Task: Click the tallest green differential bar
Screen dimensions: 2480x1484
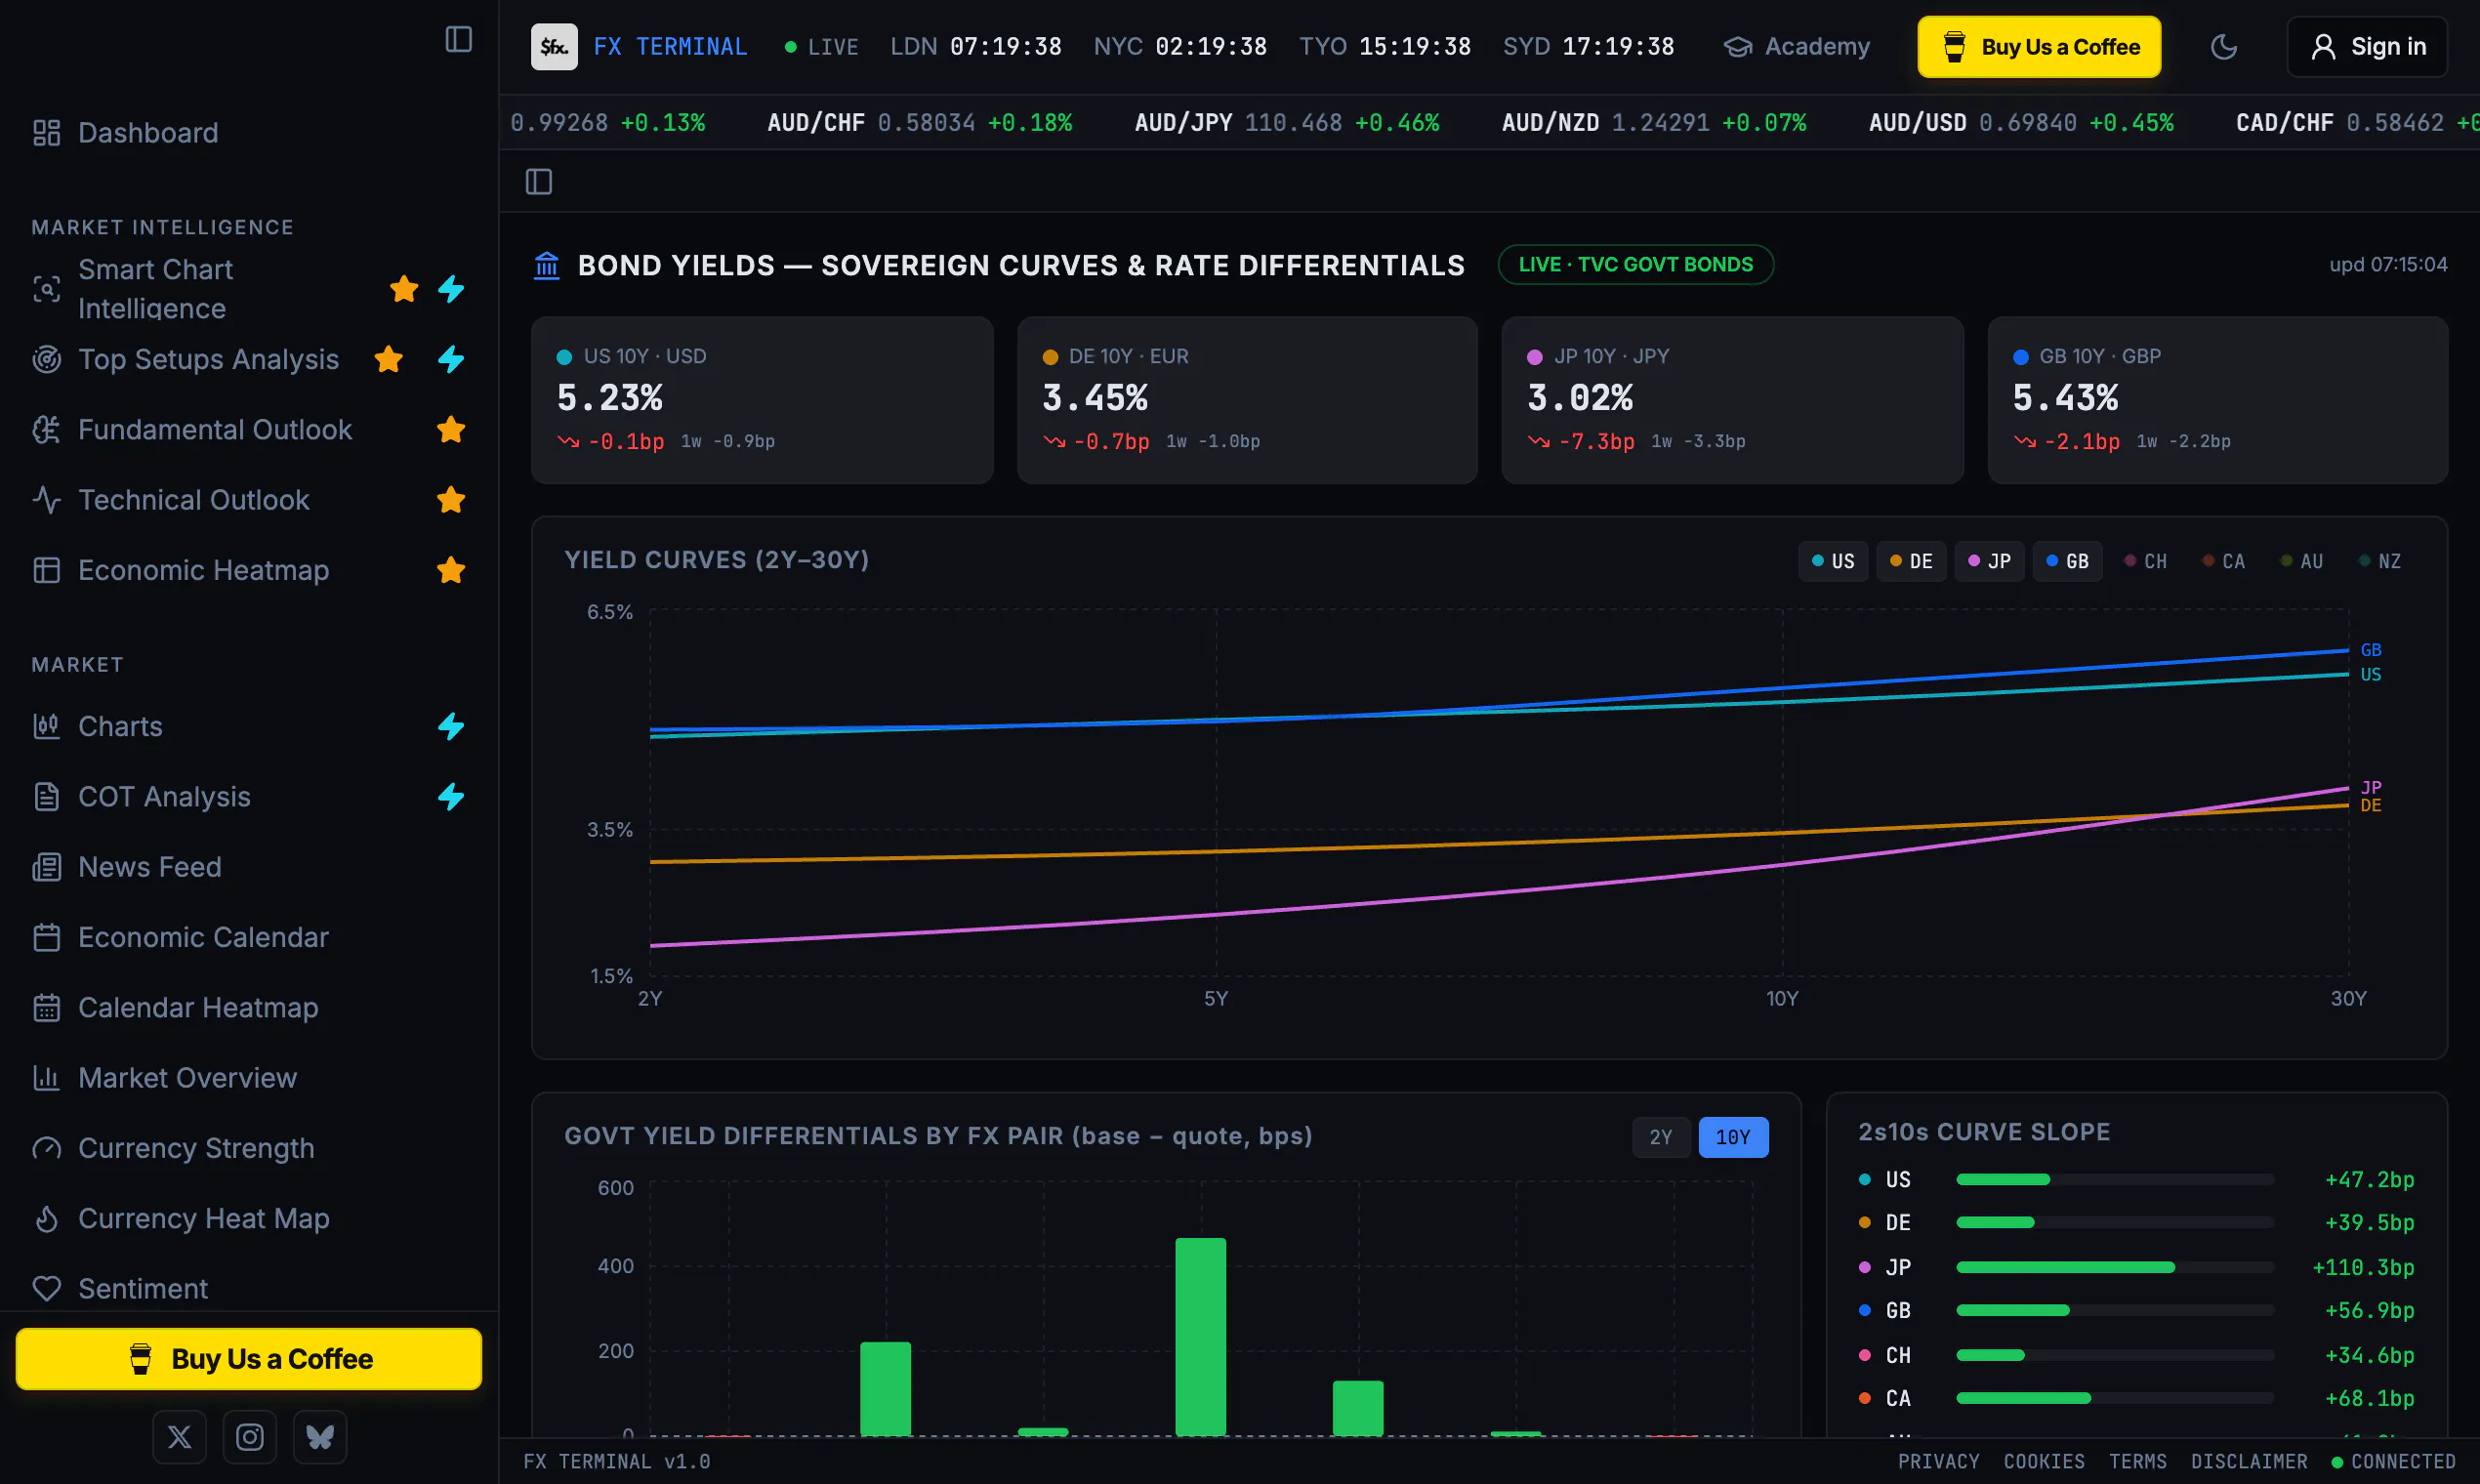Action: [x=1200, y=1337]
